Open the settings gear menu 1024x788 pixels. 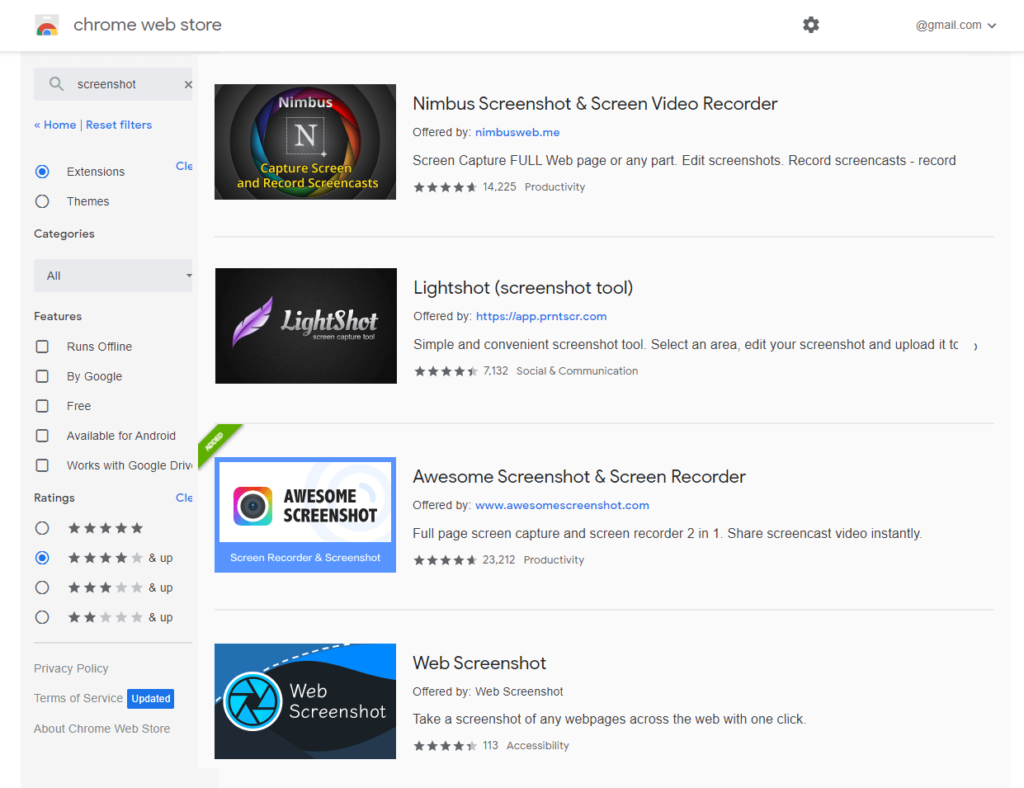point(811,25)
